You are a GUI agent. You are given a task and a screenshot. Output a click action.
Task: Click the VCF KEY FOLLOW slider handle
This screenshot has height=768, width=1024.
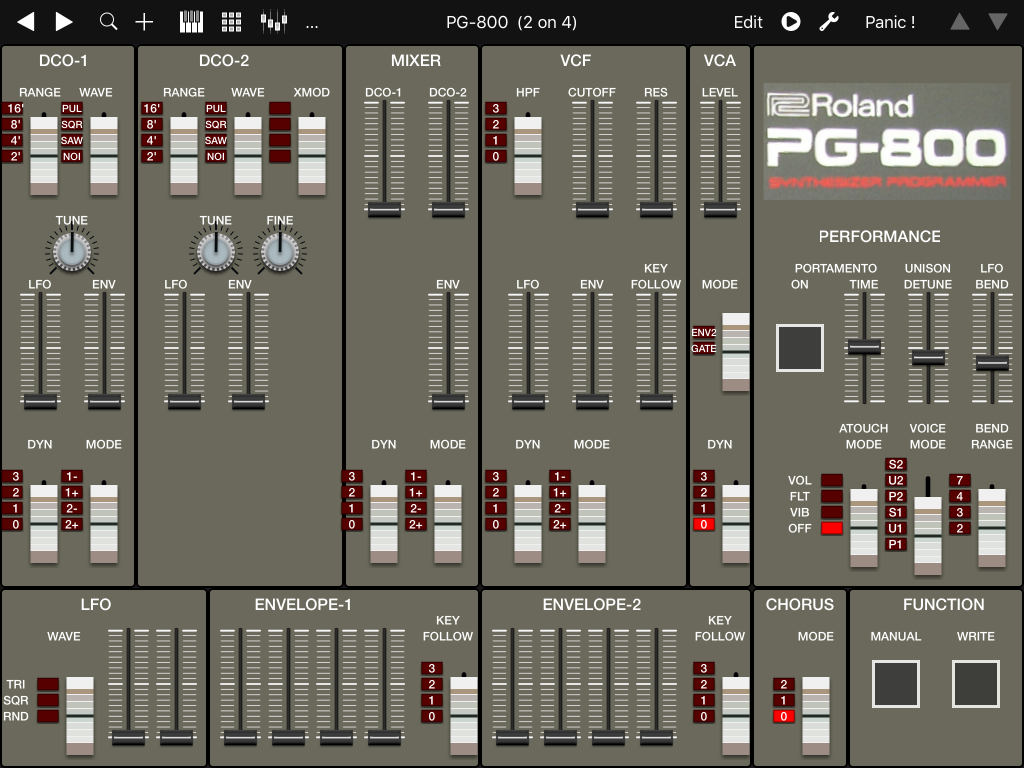tap(656, 402)
